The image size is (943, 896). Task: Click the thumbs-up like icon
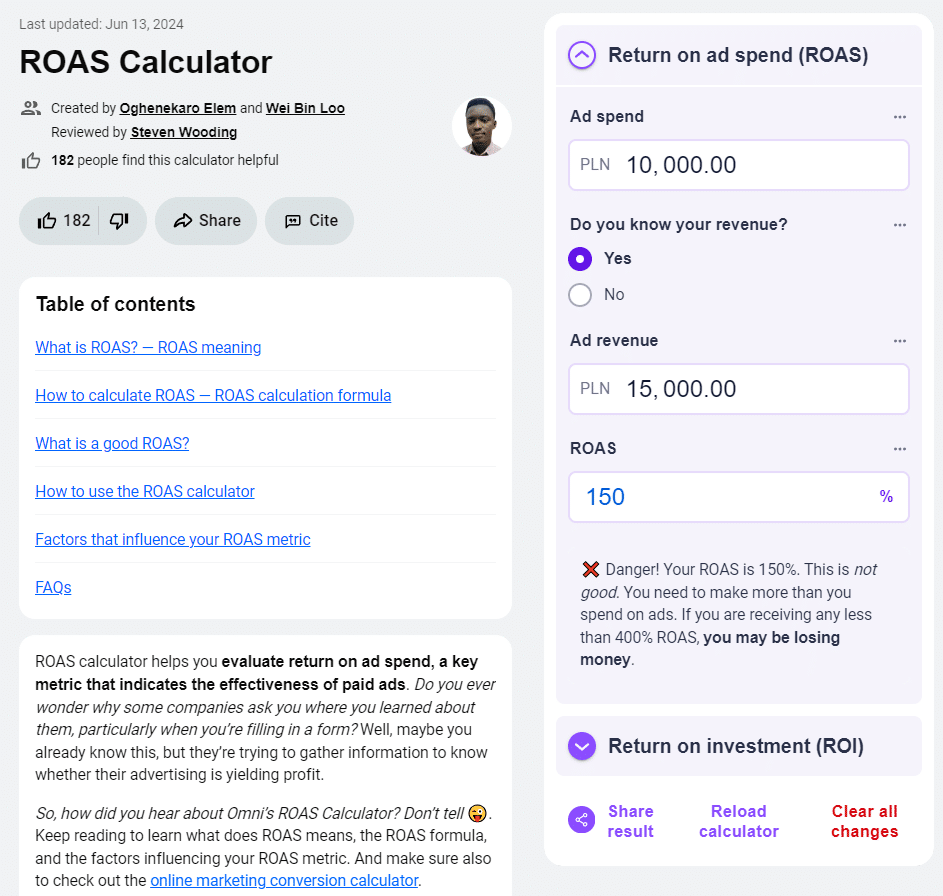(47, 221)
